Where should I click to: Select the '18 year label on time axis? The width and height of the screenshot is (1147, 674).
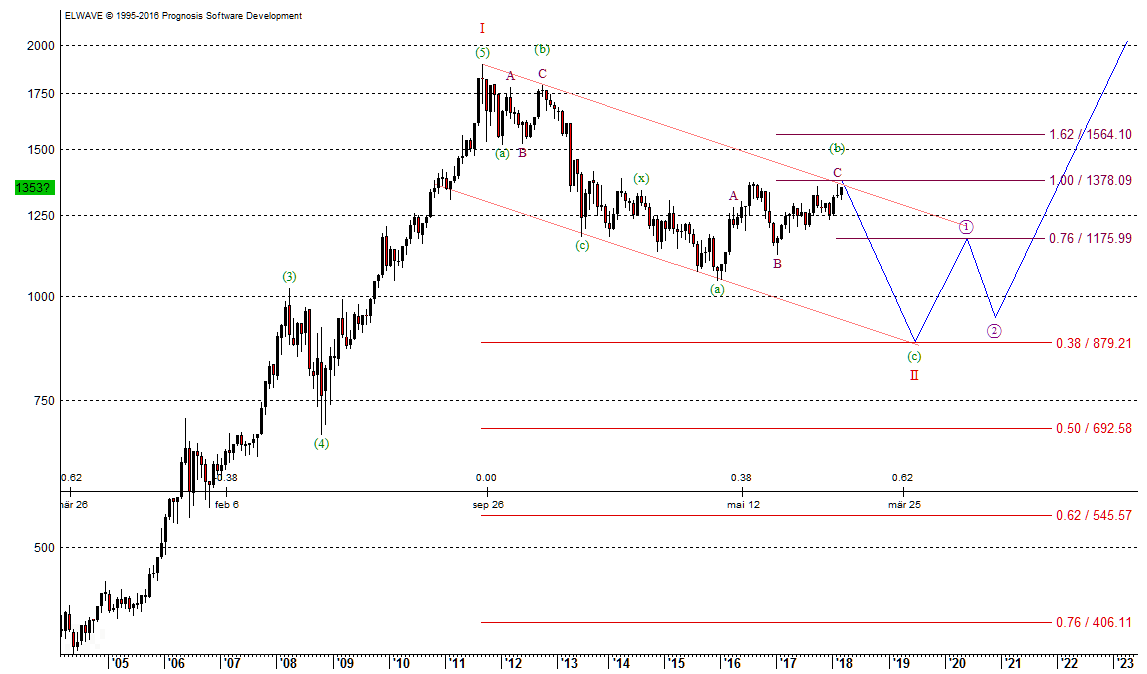coord(843,663)
